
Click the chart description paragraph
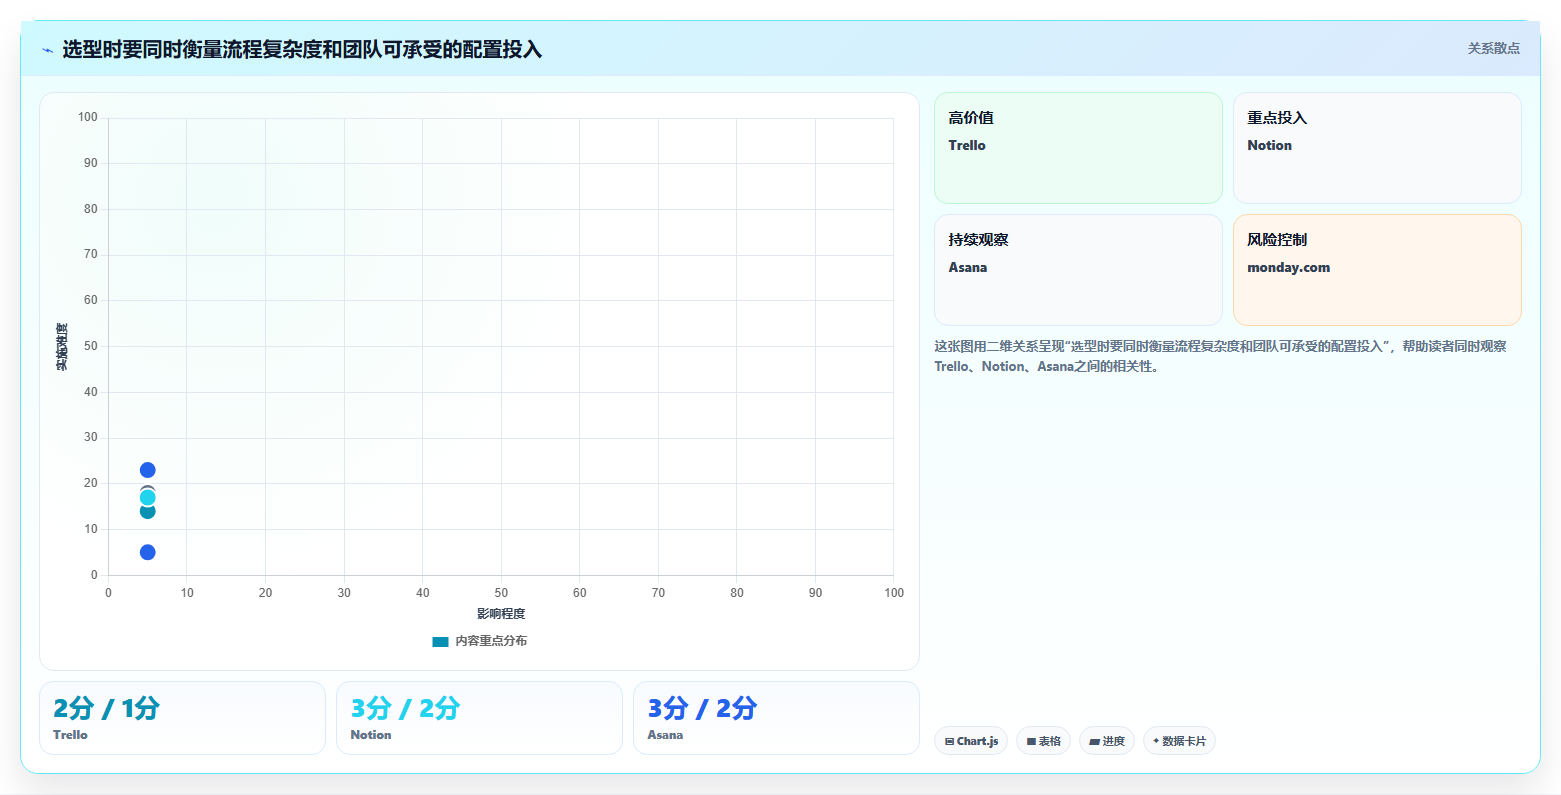(x=1220, y=356)
